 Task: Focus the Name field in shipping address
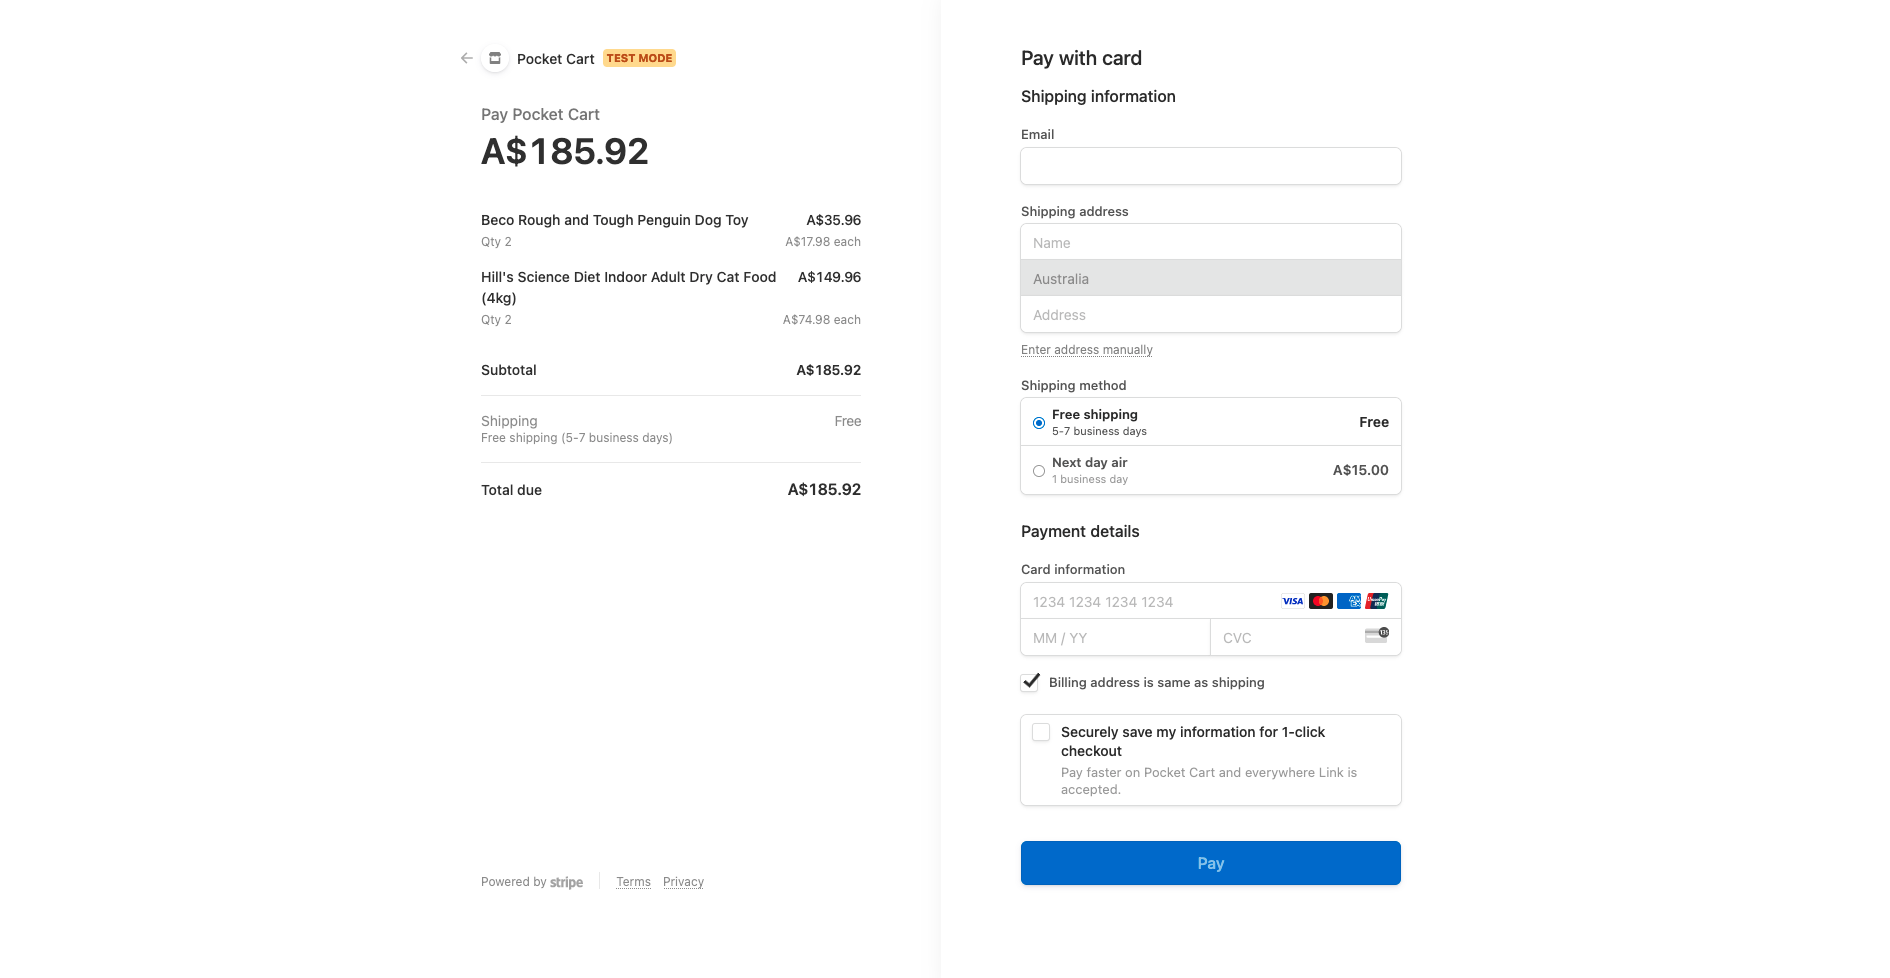pos(1211,243)
